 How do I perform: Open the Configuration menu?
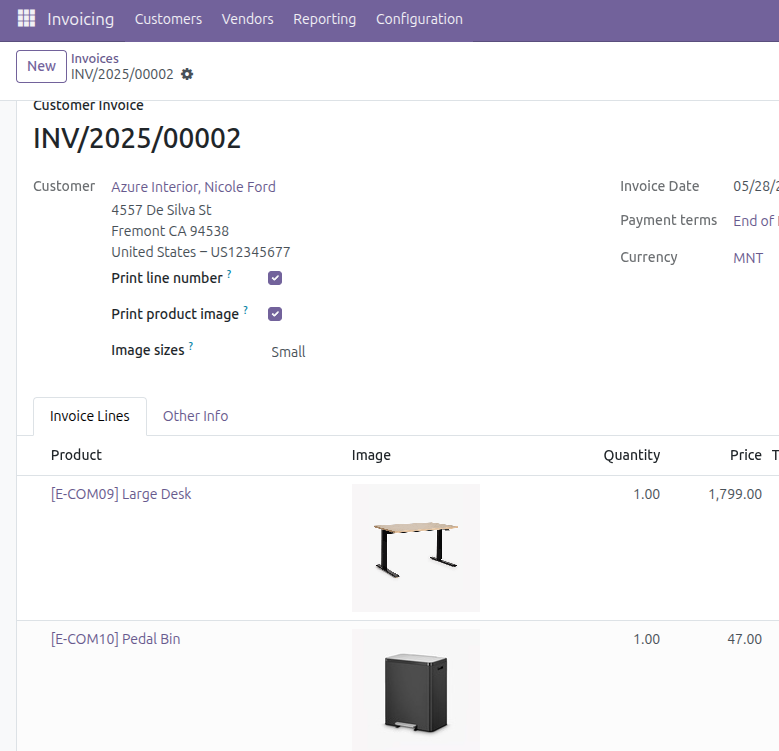[x=419, y=19]
